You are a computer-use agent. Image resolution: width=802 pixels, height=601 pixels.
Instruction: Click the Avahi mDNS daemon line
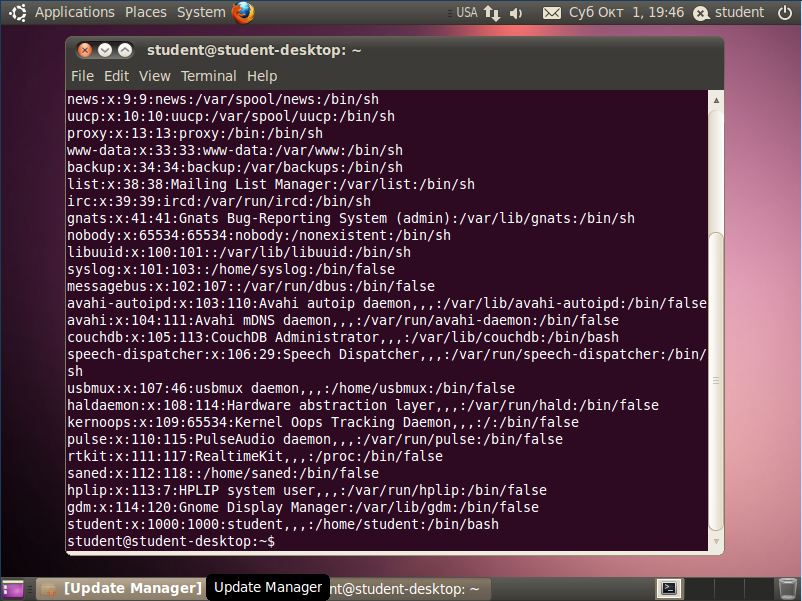343,320
